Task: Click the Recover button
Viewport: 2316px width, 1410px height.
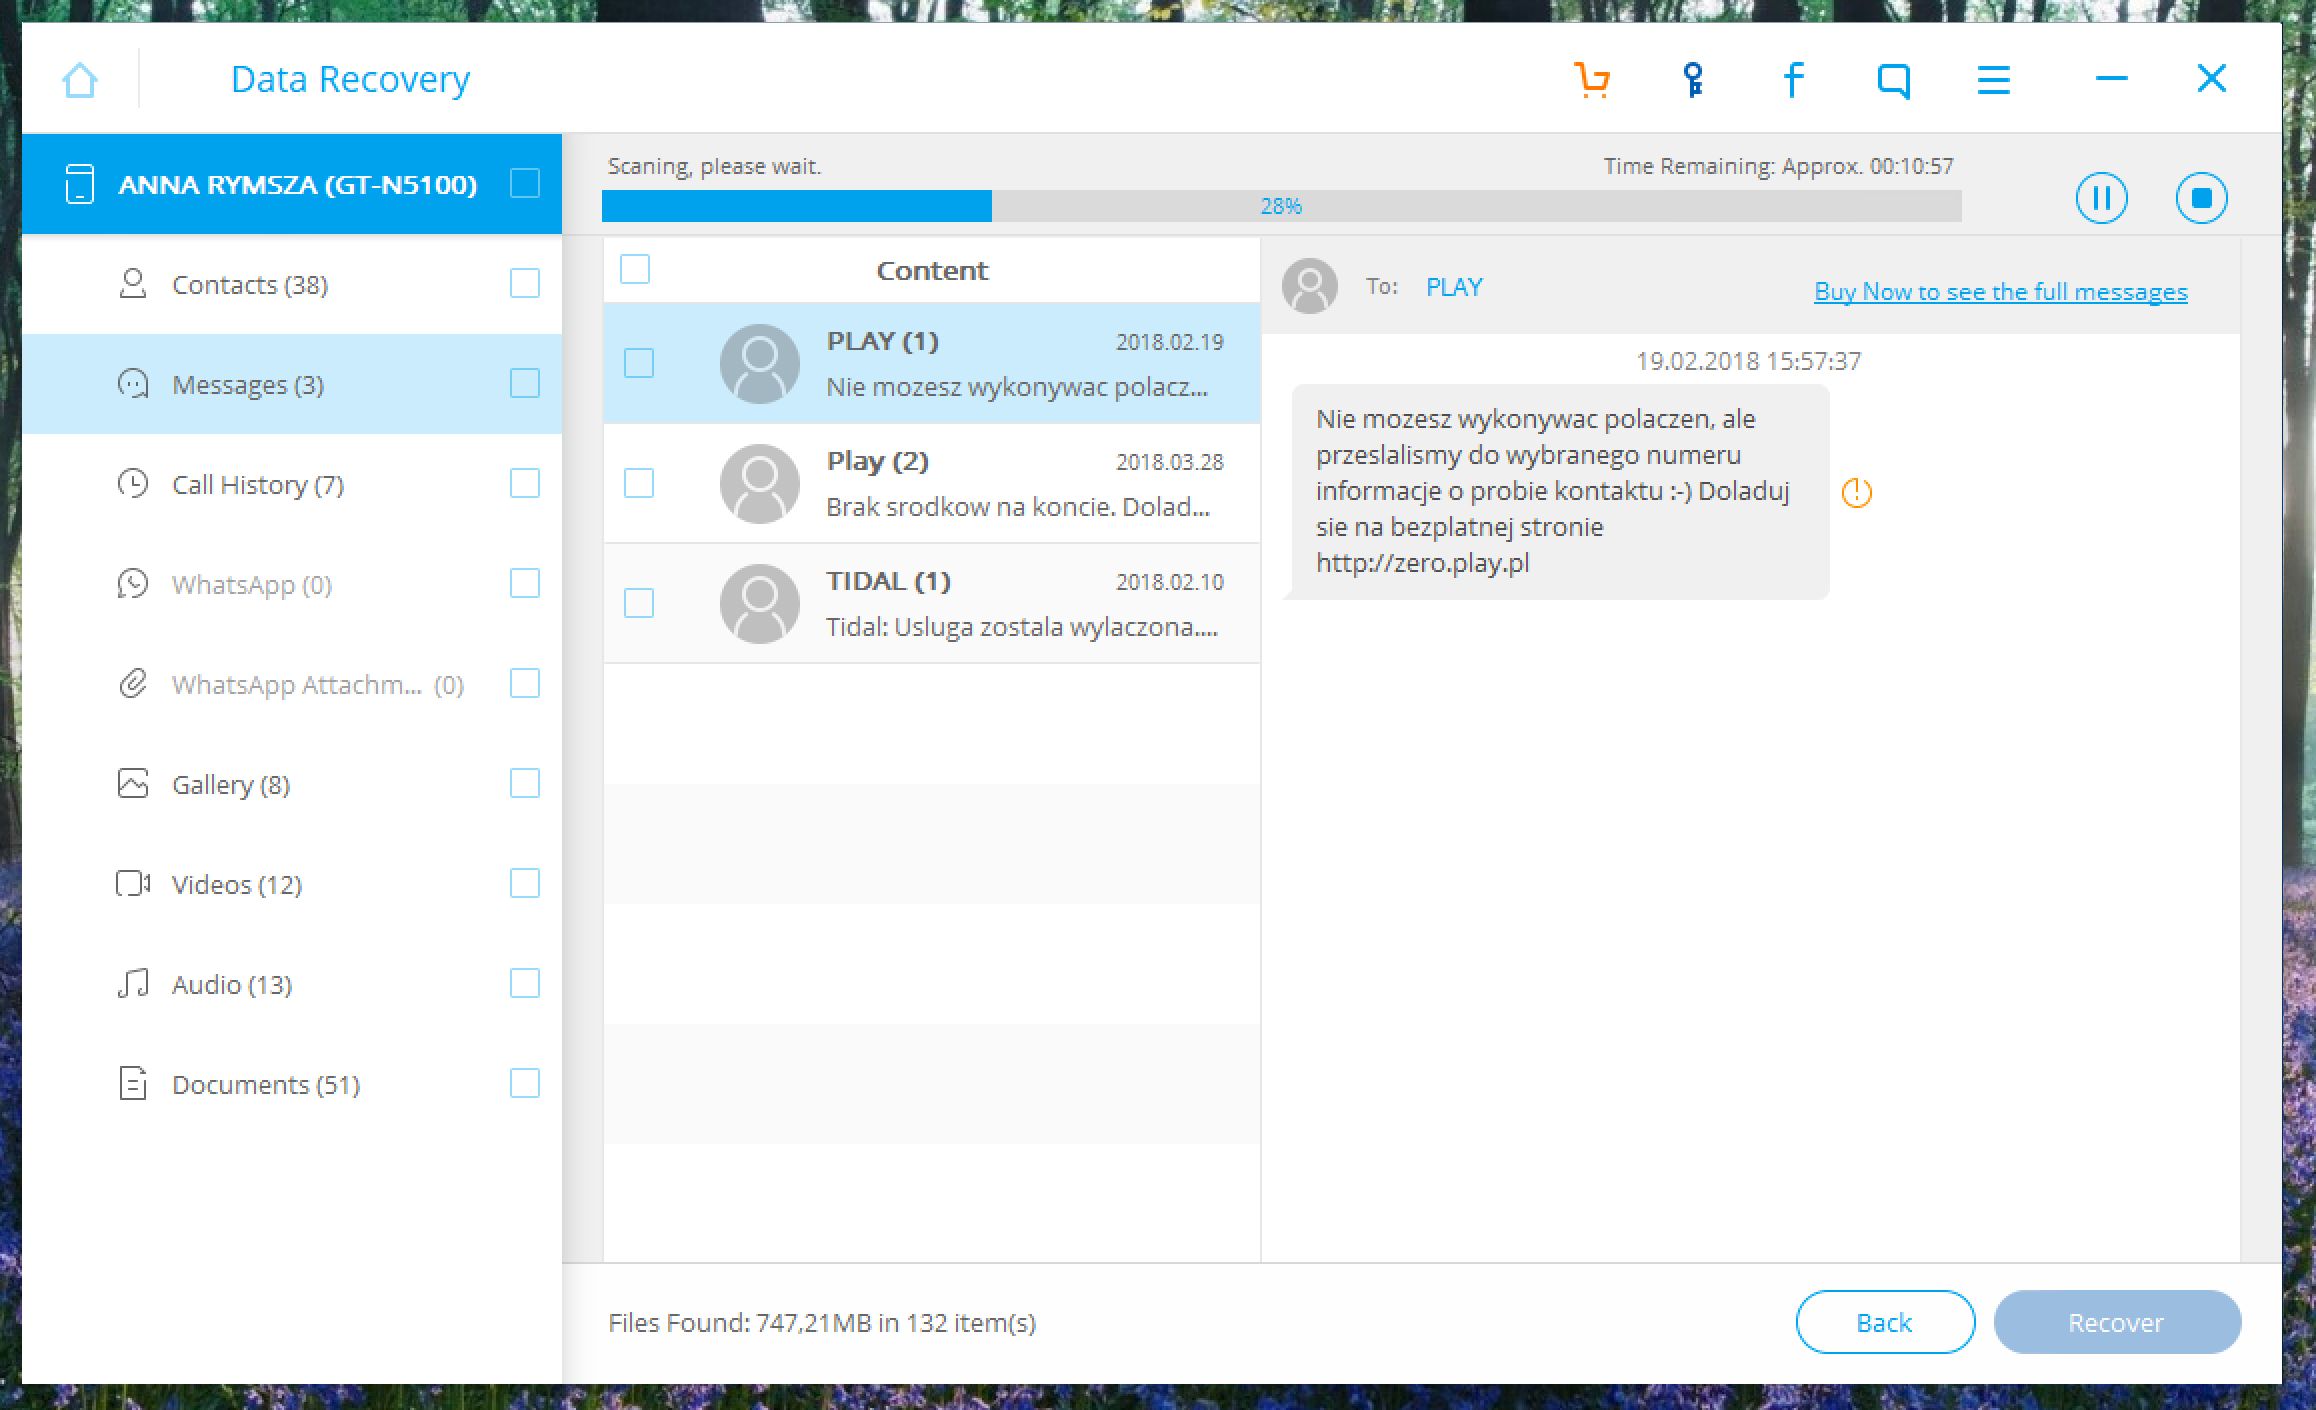Action: (x=2117, y=1322)
